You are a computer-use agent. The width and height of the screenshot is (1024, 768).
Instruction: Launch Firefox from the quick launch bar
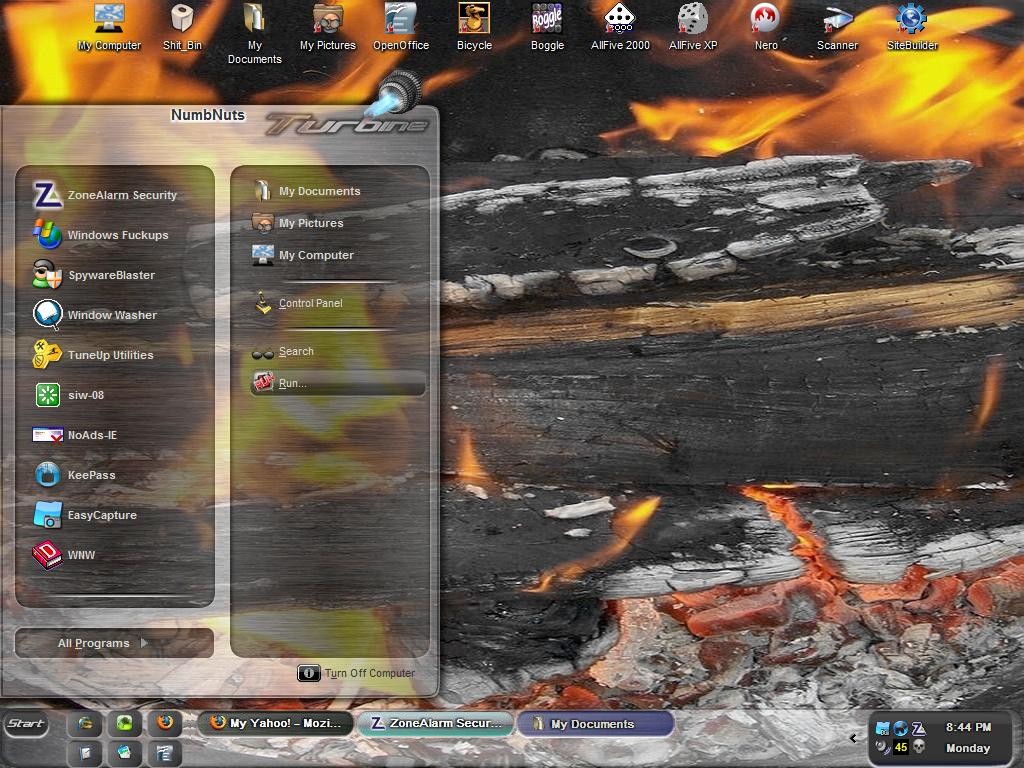click(165, 723)
